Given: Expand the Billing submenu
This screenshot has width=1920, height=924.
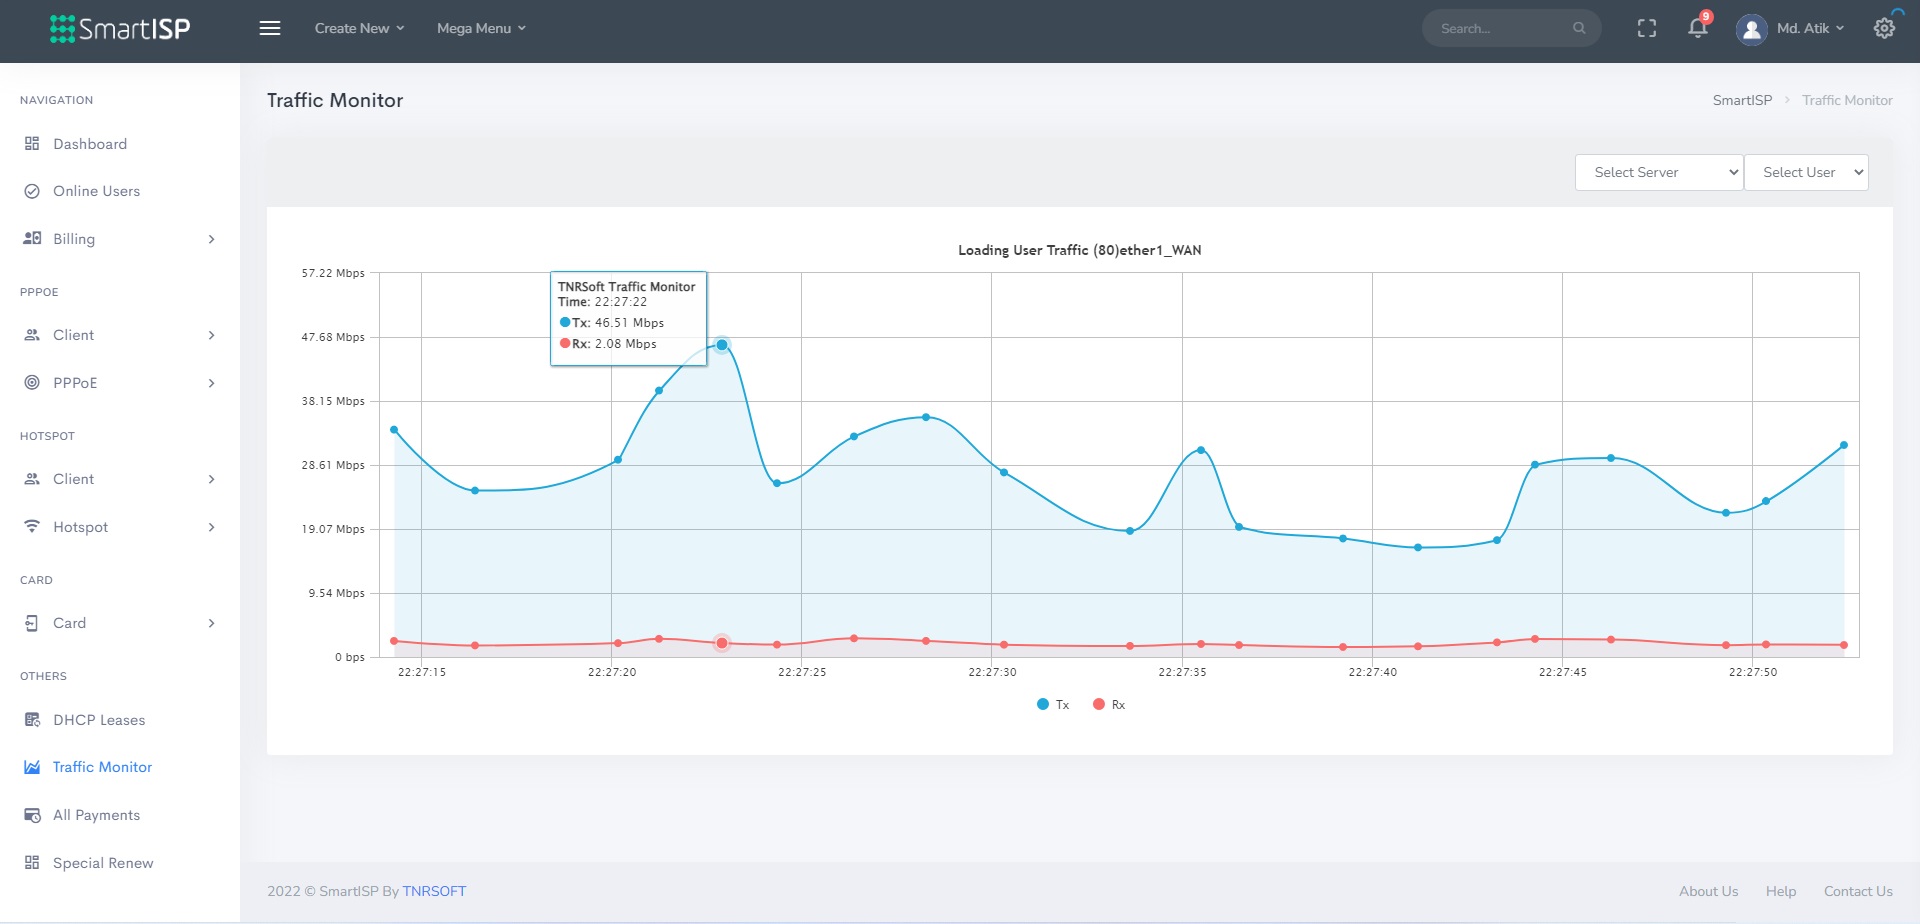Looking at the screenshot, I should (x=211, y=239).
